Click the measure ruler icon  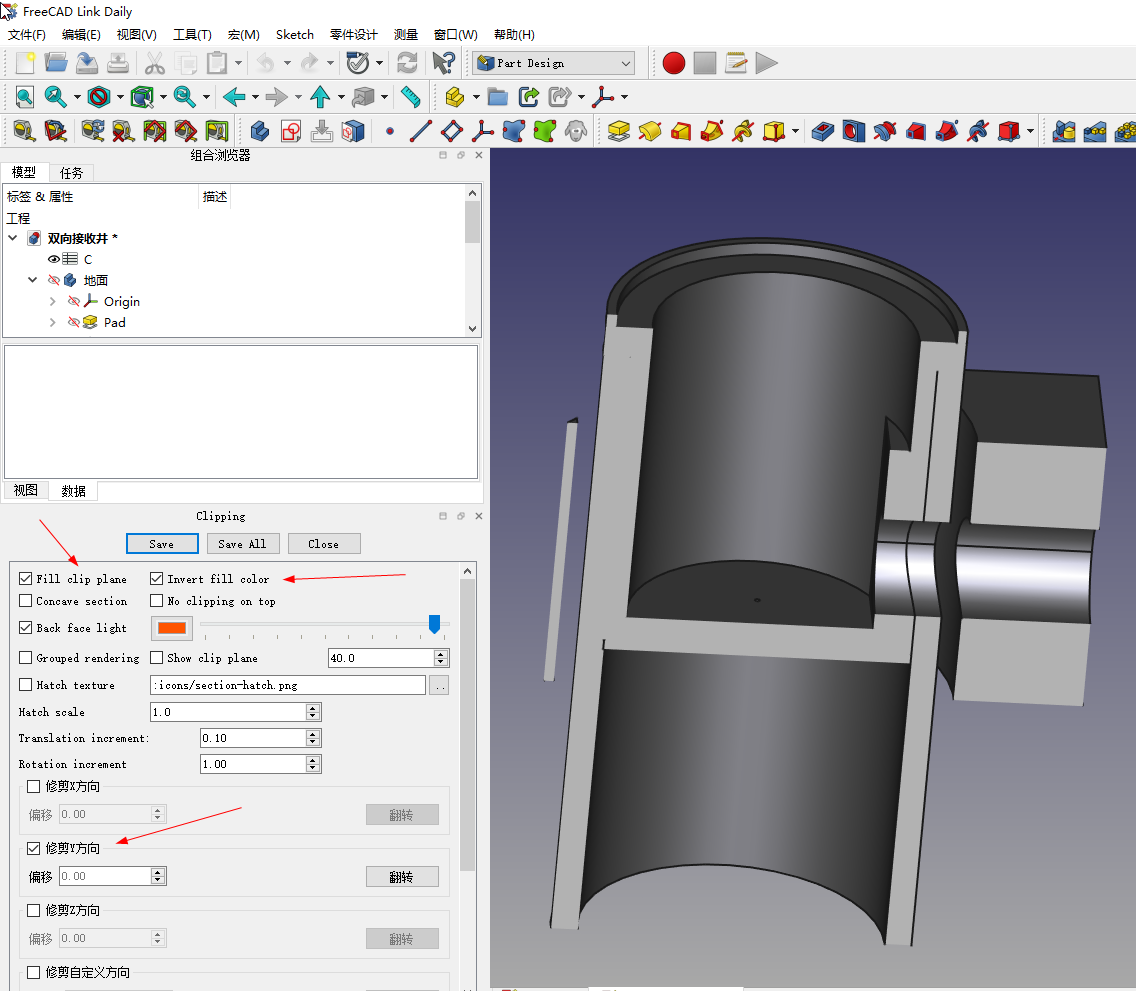click(x=410, y=97)
